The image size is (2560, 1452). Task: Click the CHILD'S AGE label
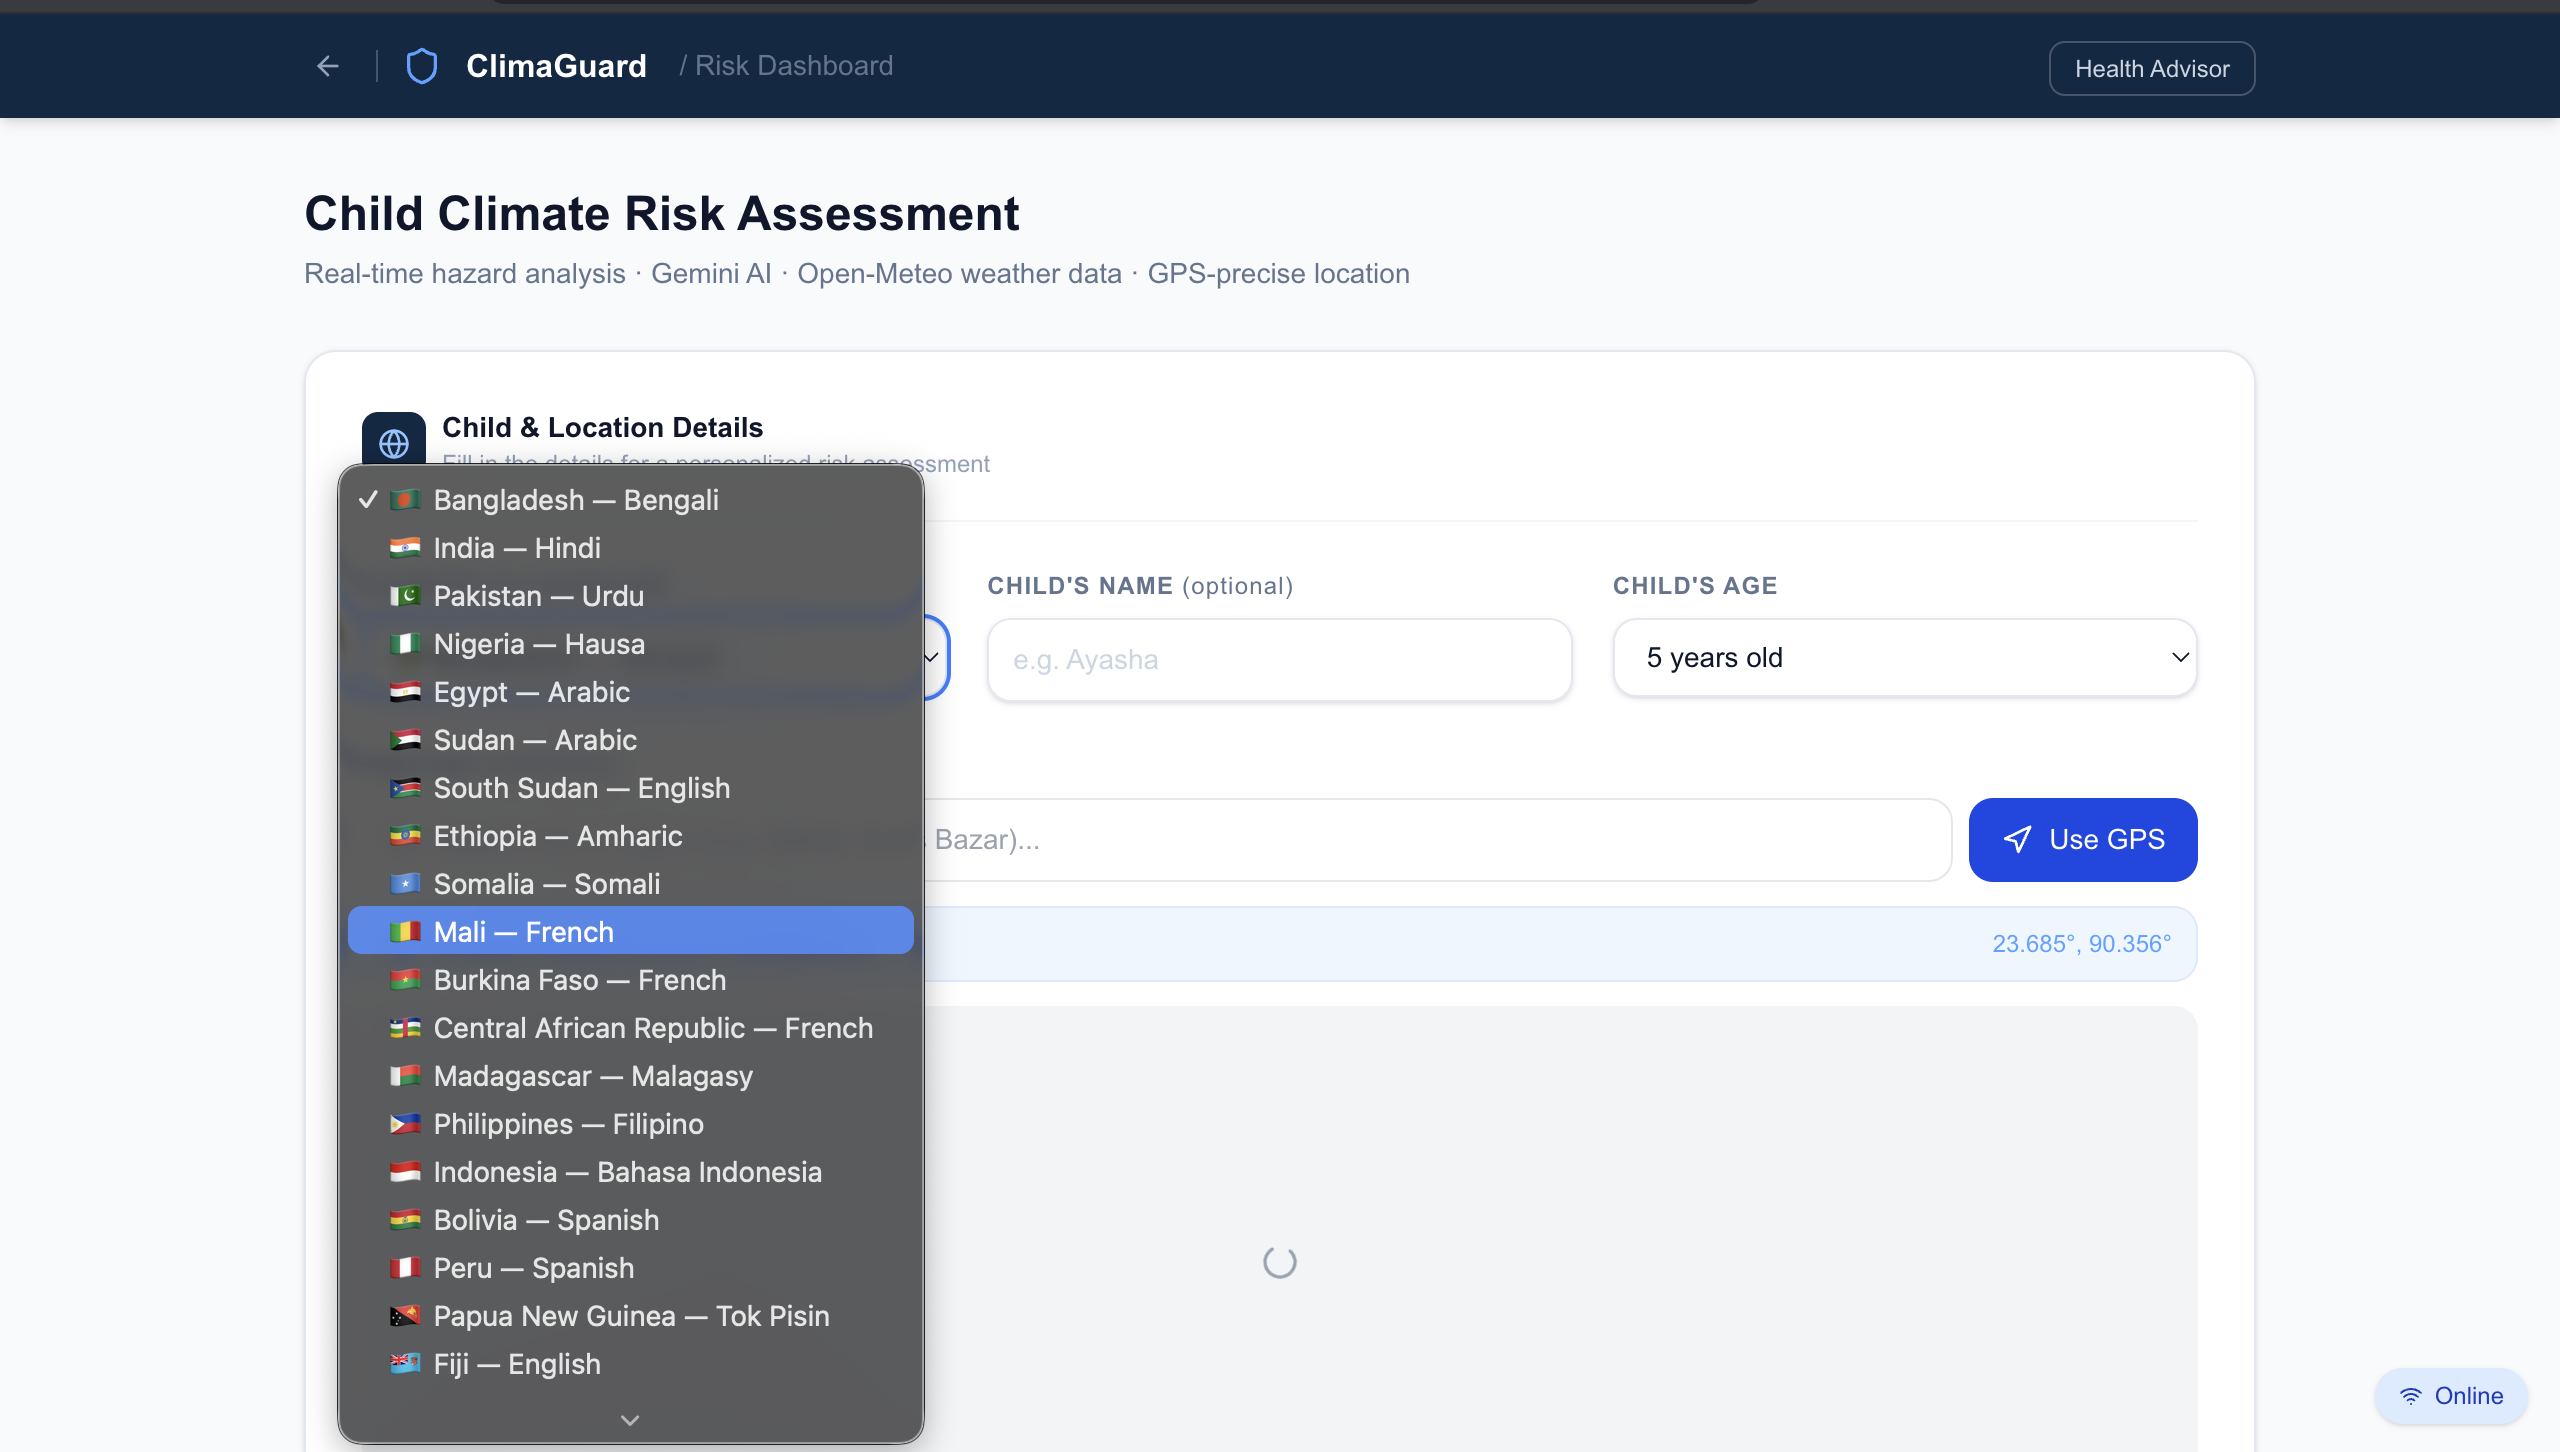pos(1695,586)
